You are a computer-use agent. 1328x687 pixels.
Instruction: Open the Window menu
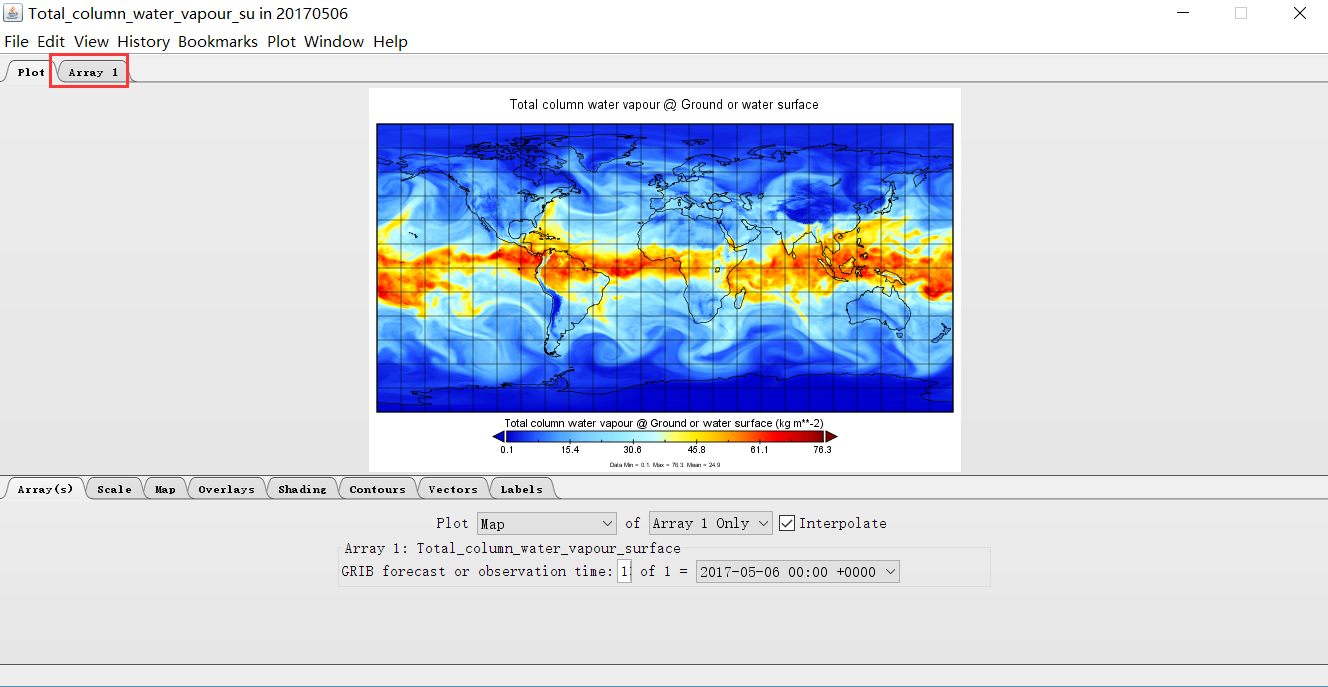(334, 41)
